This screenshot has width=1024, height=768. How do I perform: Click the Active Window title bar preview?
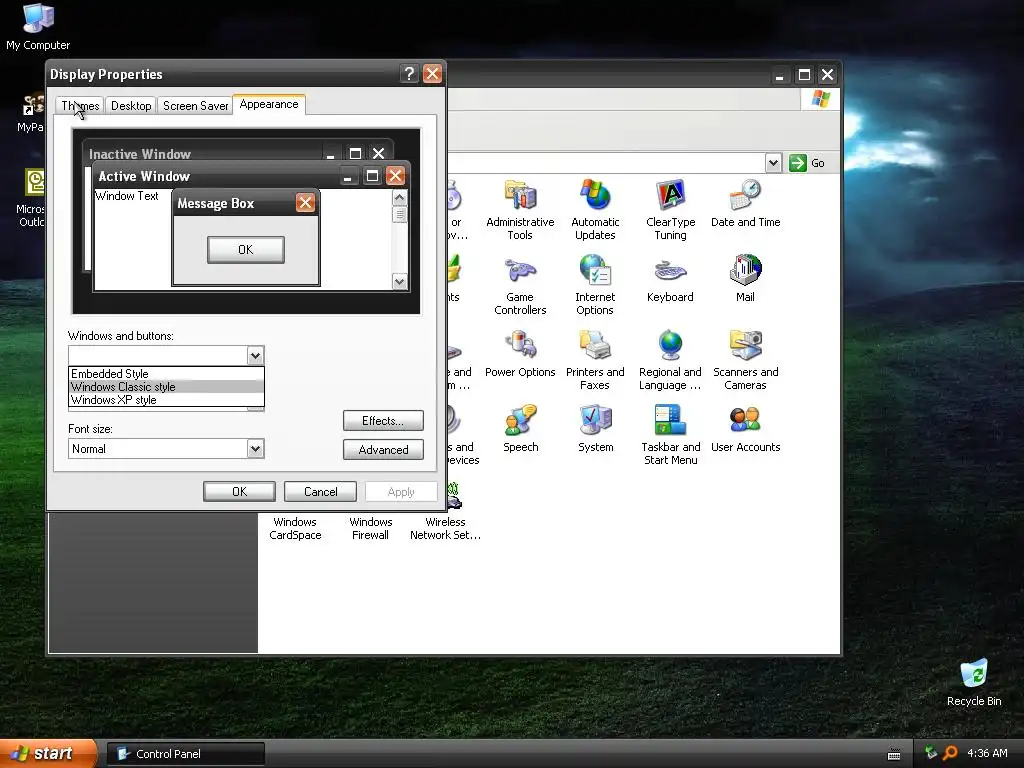pyautogui.click(x=251, y=176)
